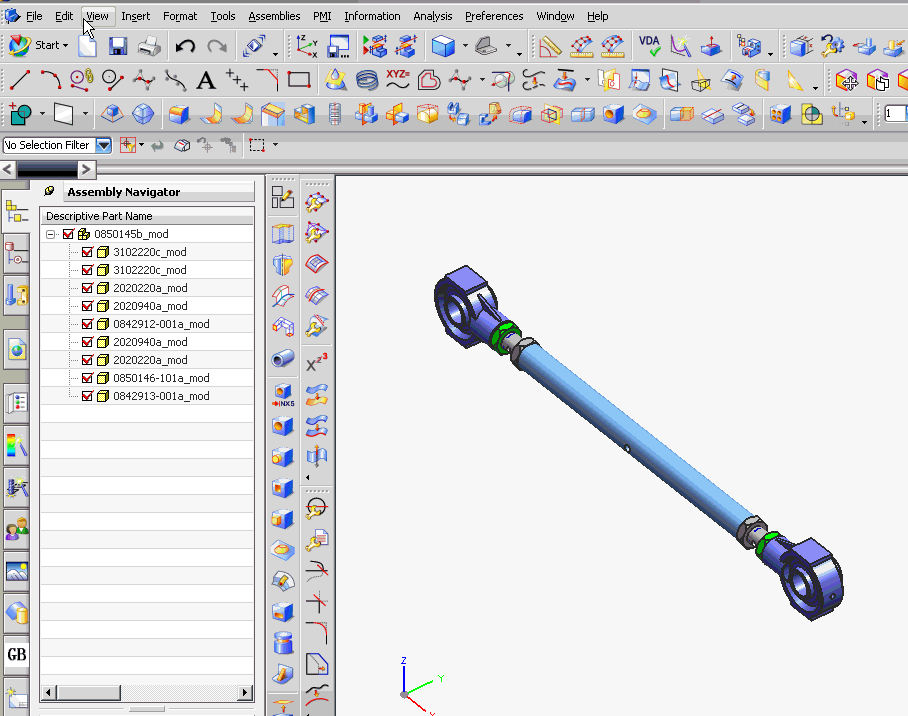Open the Start menu dropdown arrow
908x716 pixels.
coord(65,45)
